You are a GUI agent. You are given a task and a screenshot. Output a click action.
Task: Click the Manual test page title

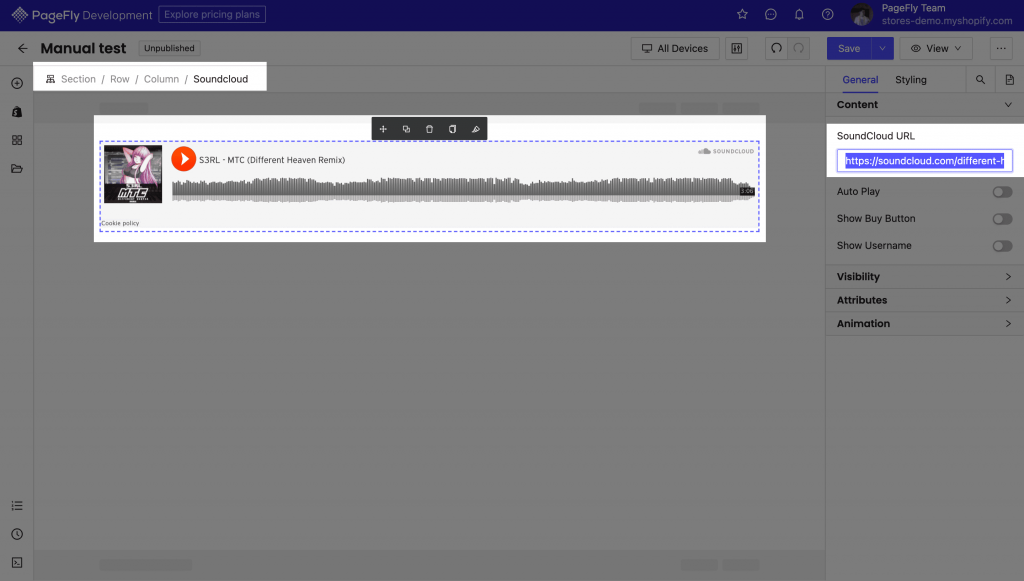83,48
